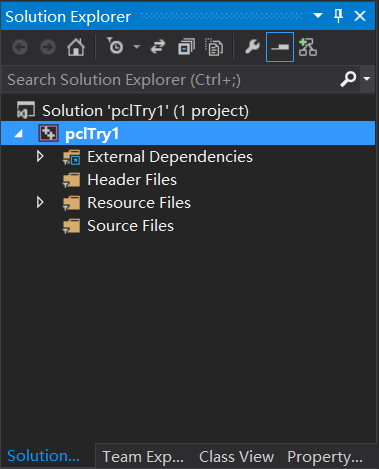The image size is (379, 469).
Task: Toggle auto-hide pin for Solution Explorer
Action: 339,16
